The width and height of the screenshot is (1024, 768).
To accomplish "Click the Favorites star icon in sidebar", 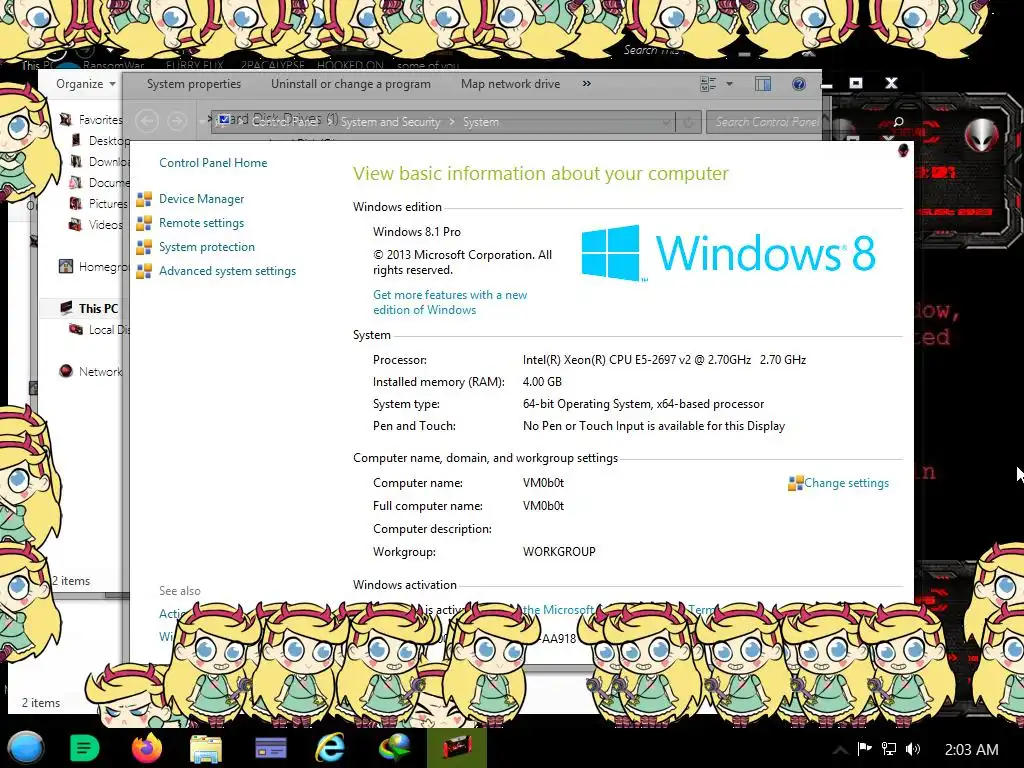I will (x=65, y=120).
